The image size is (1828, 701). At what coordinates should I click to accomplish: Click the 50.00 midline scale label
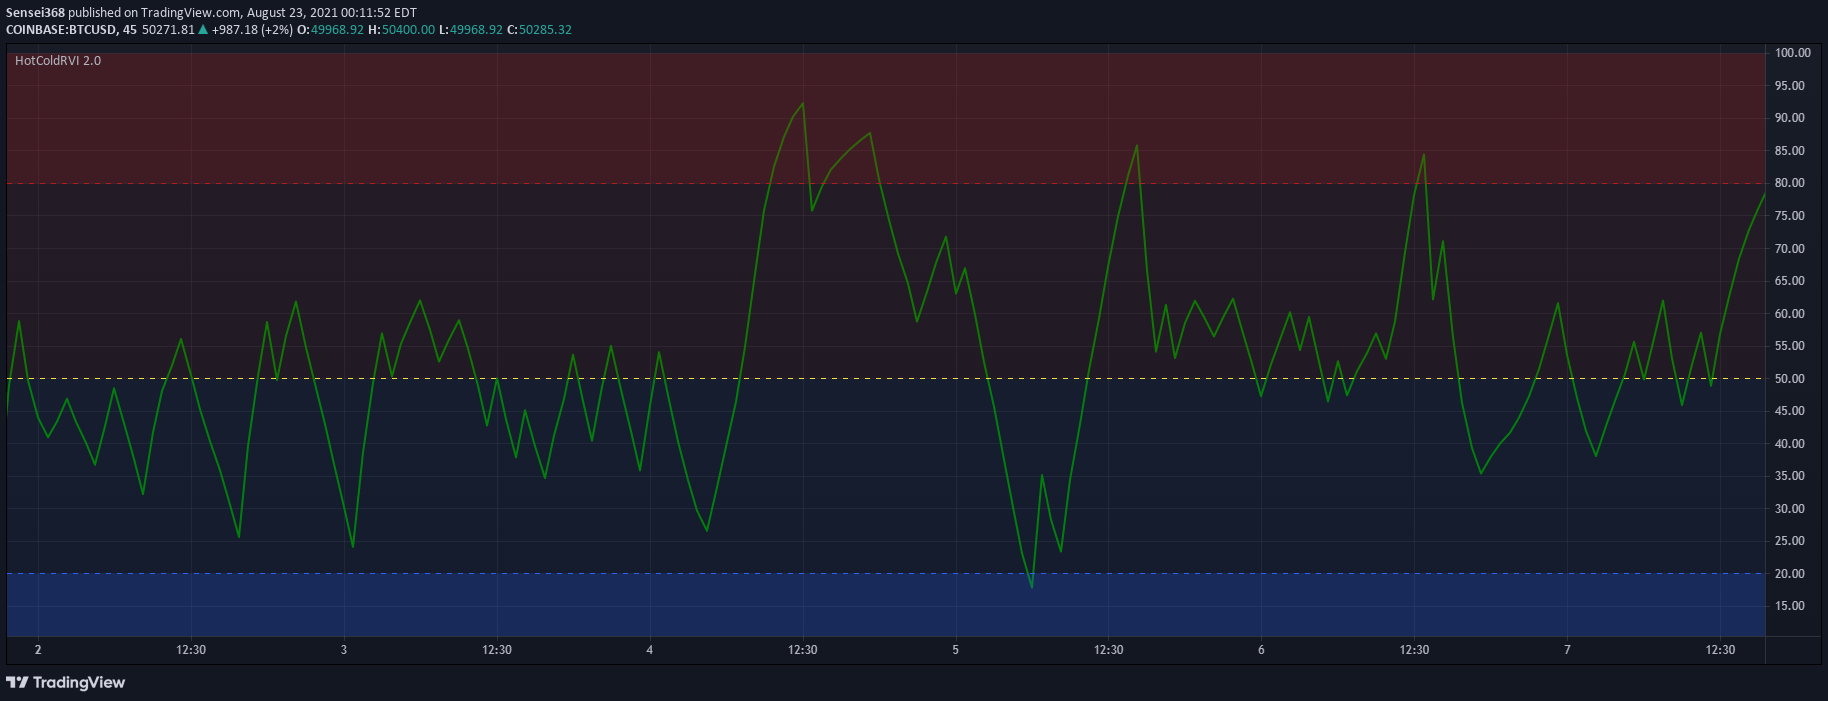click(1790, 379)
